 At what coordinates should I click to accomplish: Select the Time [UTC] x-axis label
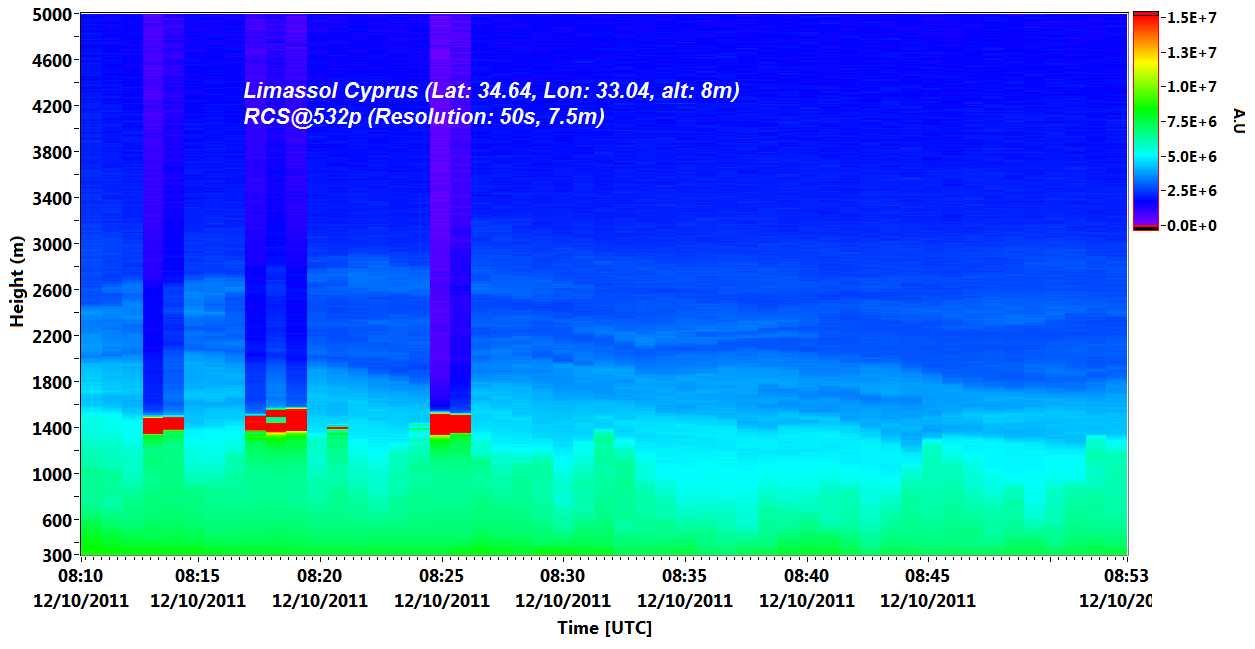click(604, 628)
